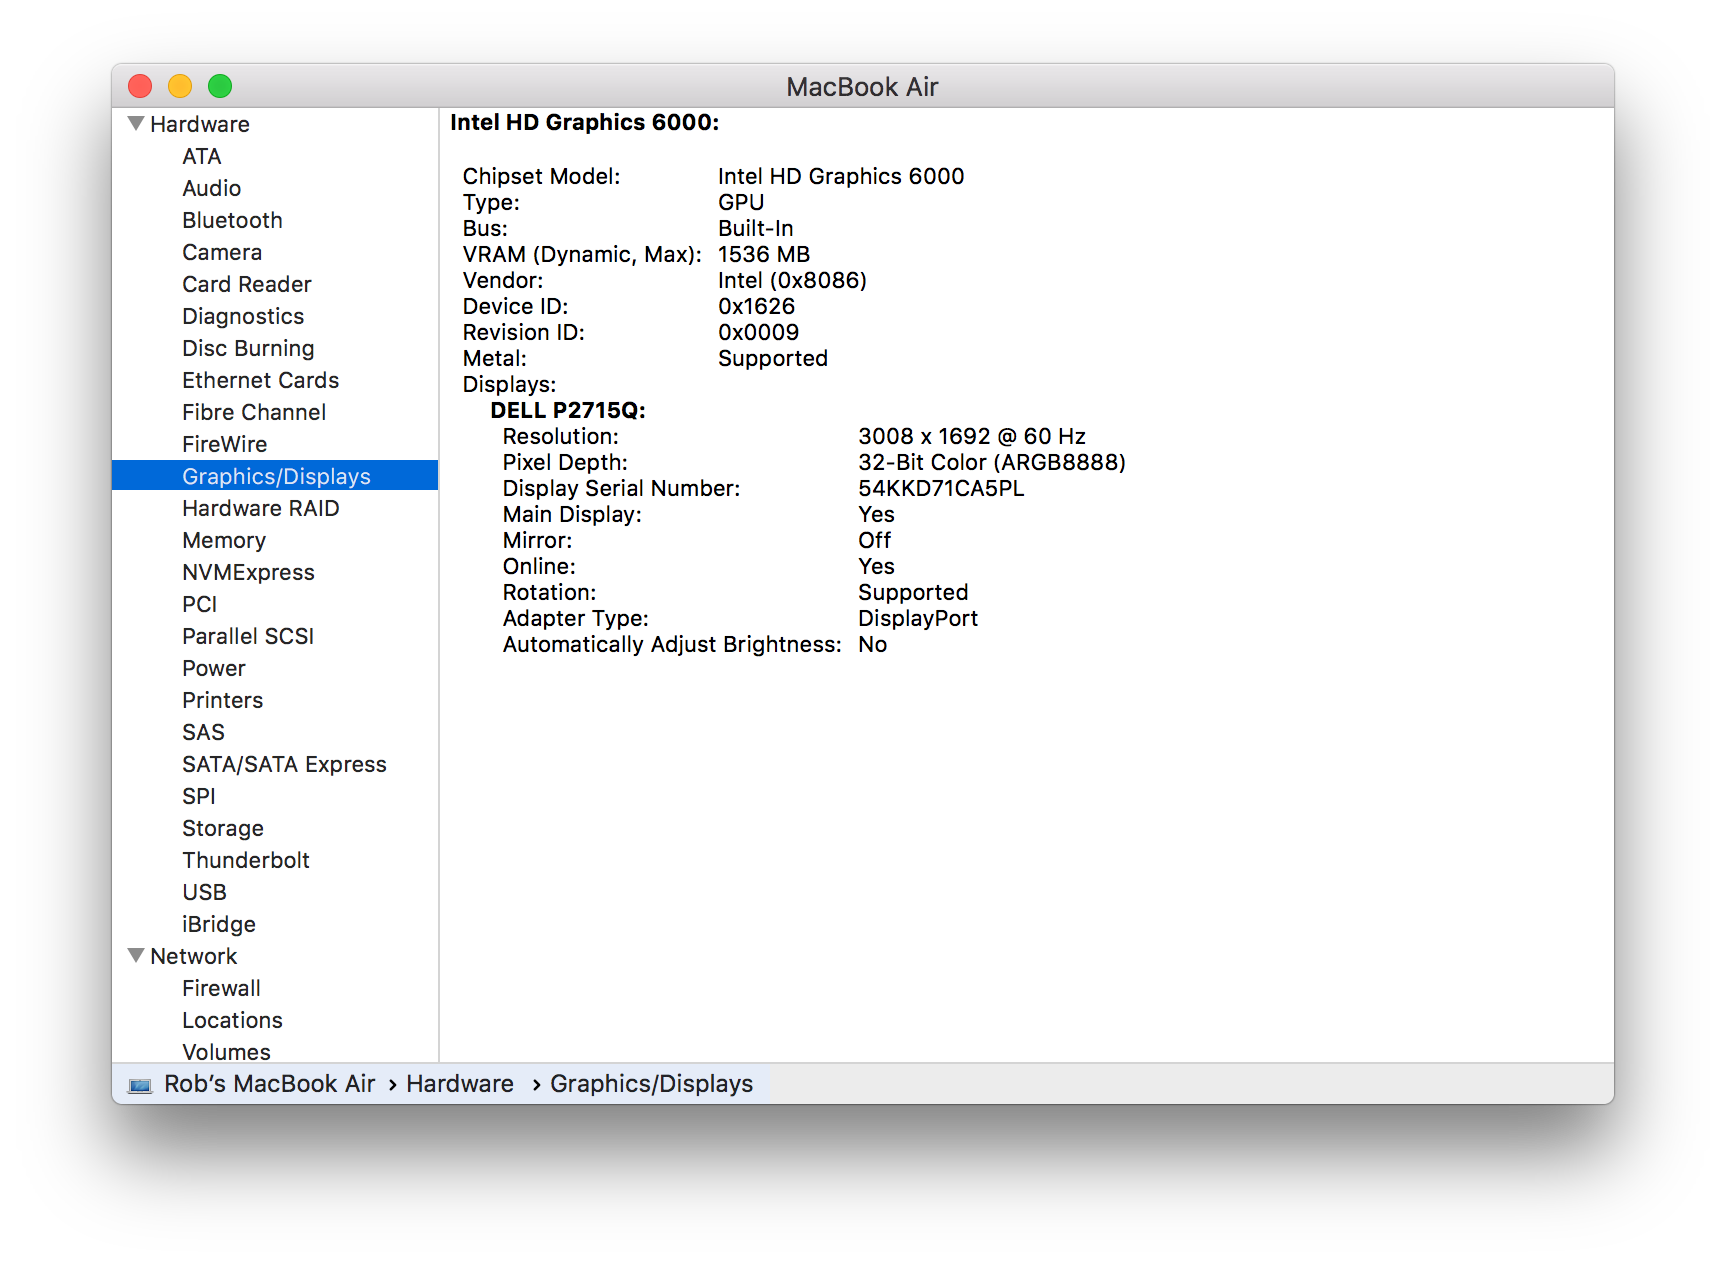Click Graphics/Displays in the path bar

click(652, 1084)
